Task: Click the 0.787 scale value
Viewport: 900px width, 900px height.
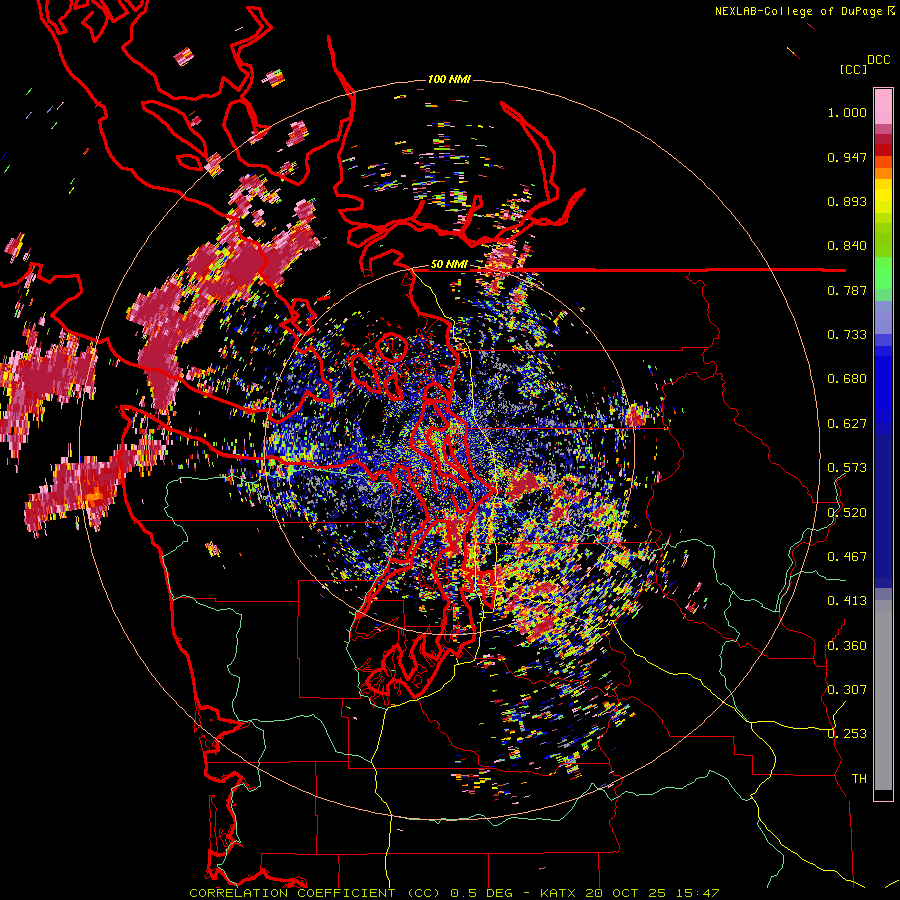Action: point(847,290)
